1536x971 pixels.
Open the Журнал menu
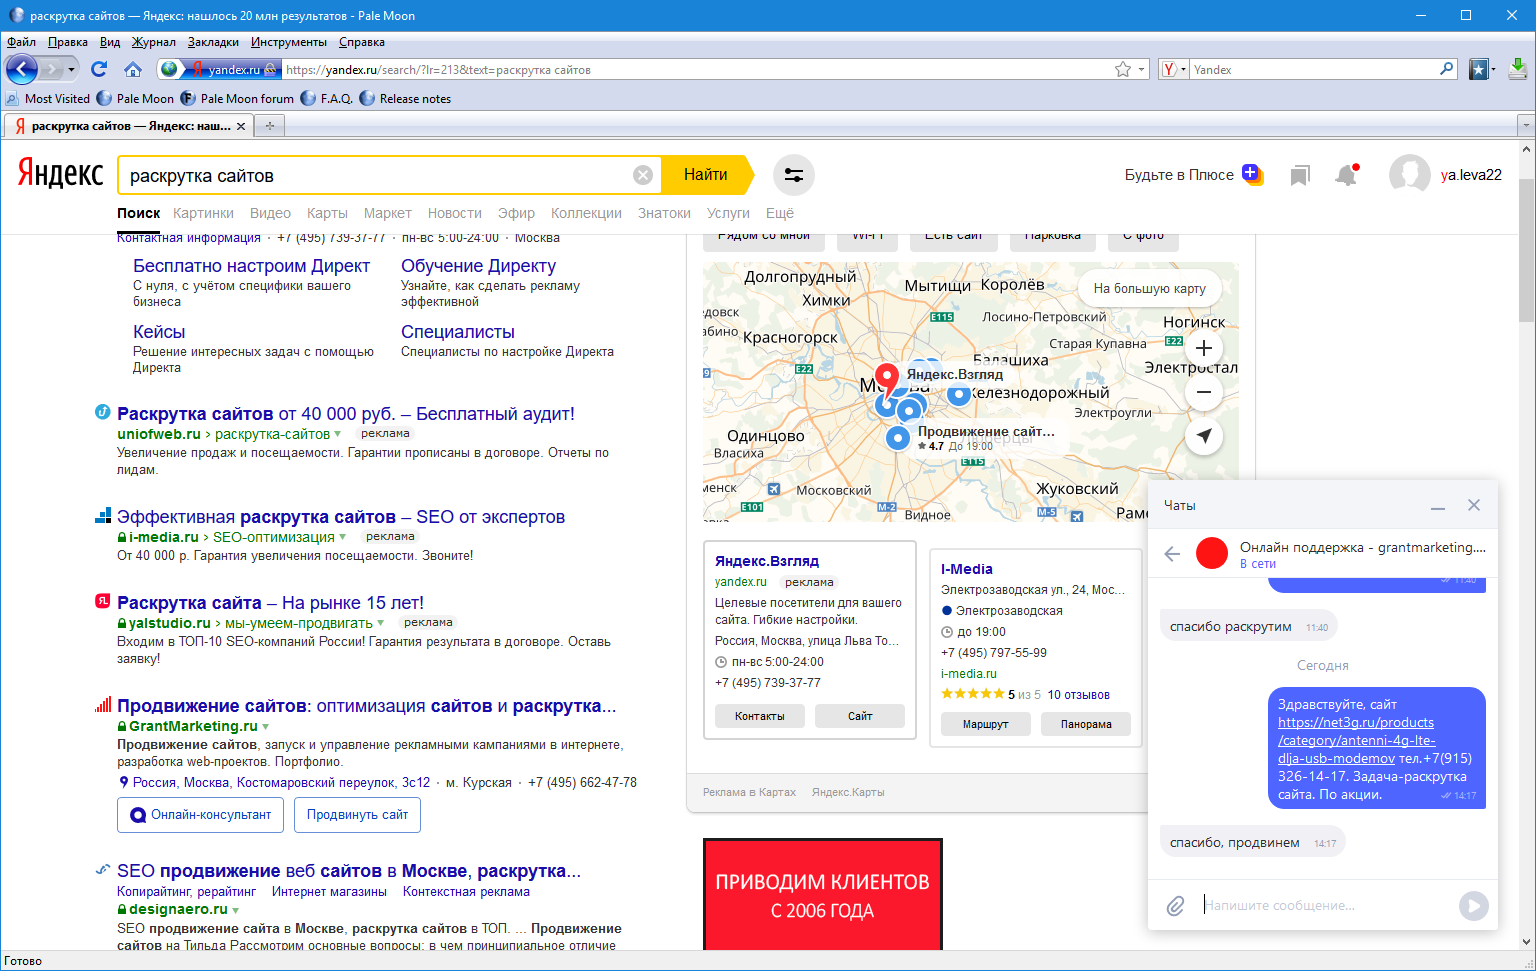point(153,42)
